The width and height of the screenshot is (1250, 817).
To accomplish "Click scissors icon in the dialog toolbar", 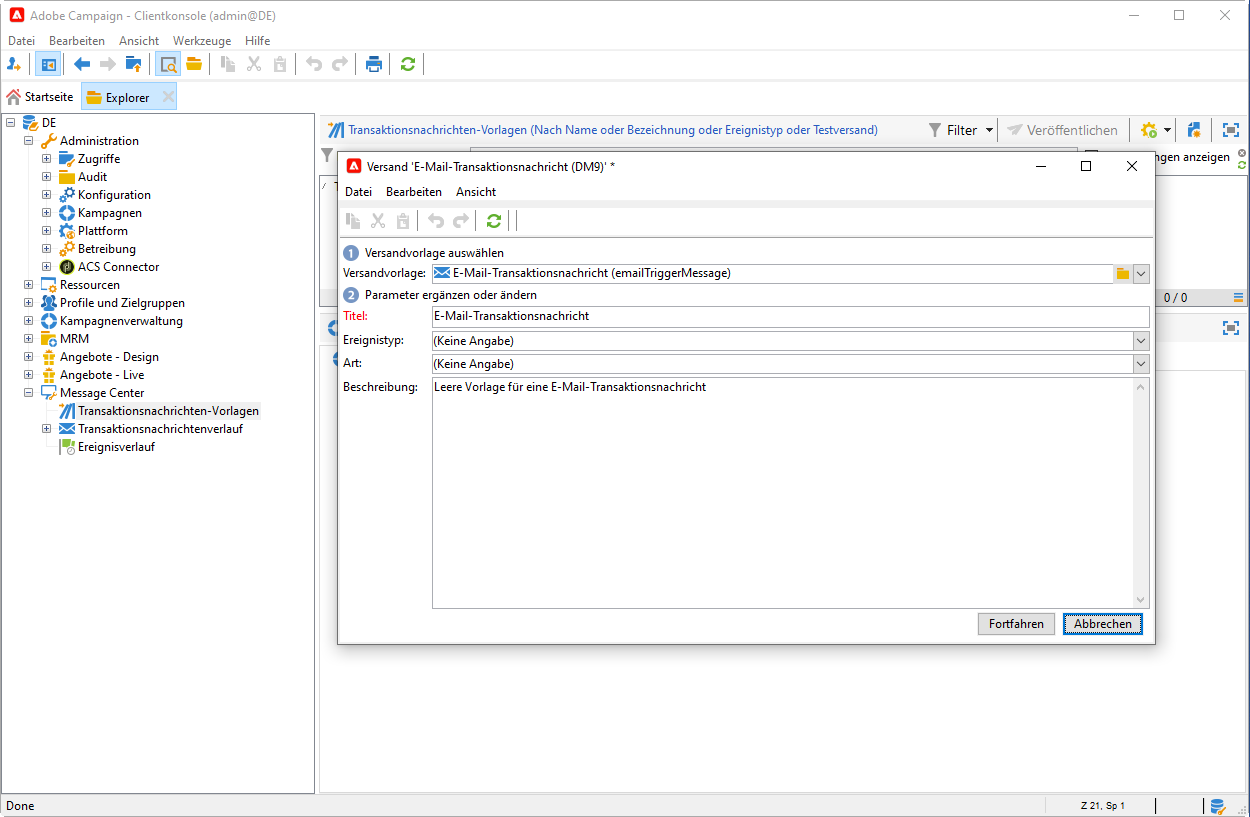I will 378,221.
